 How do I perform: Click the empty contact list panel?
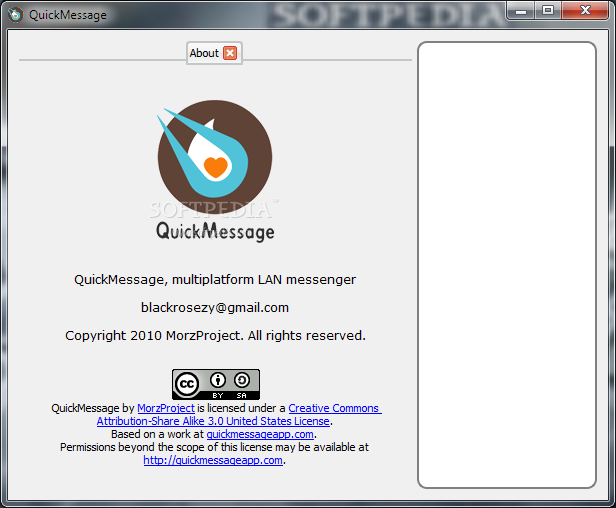507,265
